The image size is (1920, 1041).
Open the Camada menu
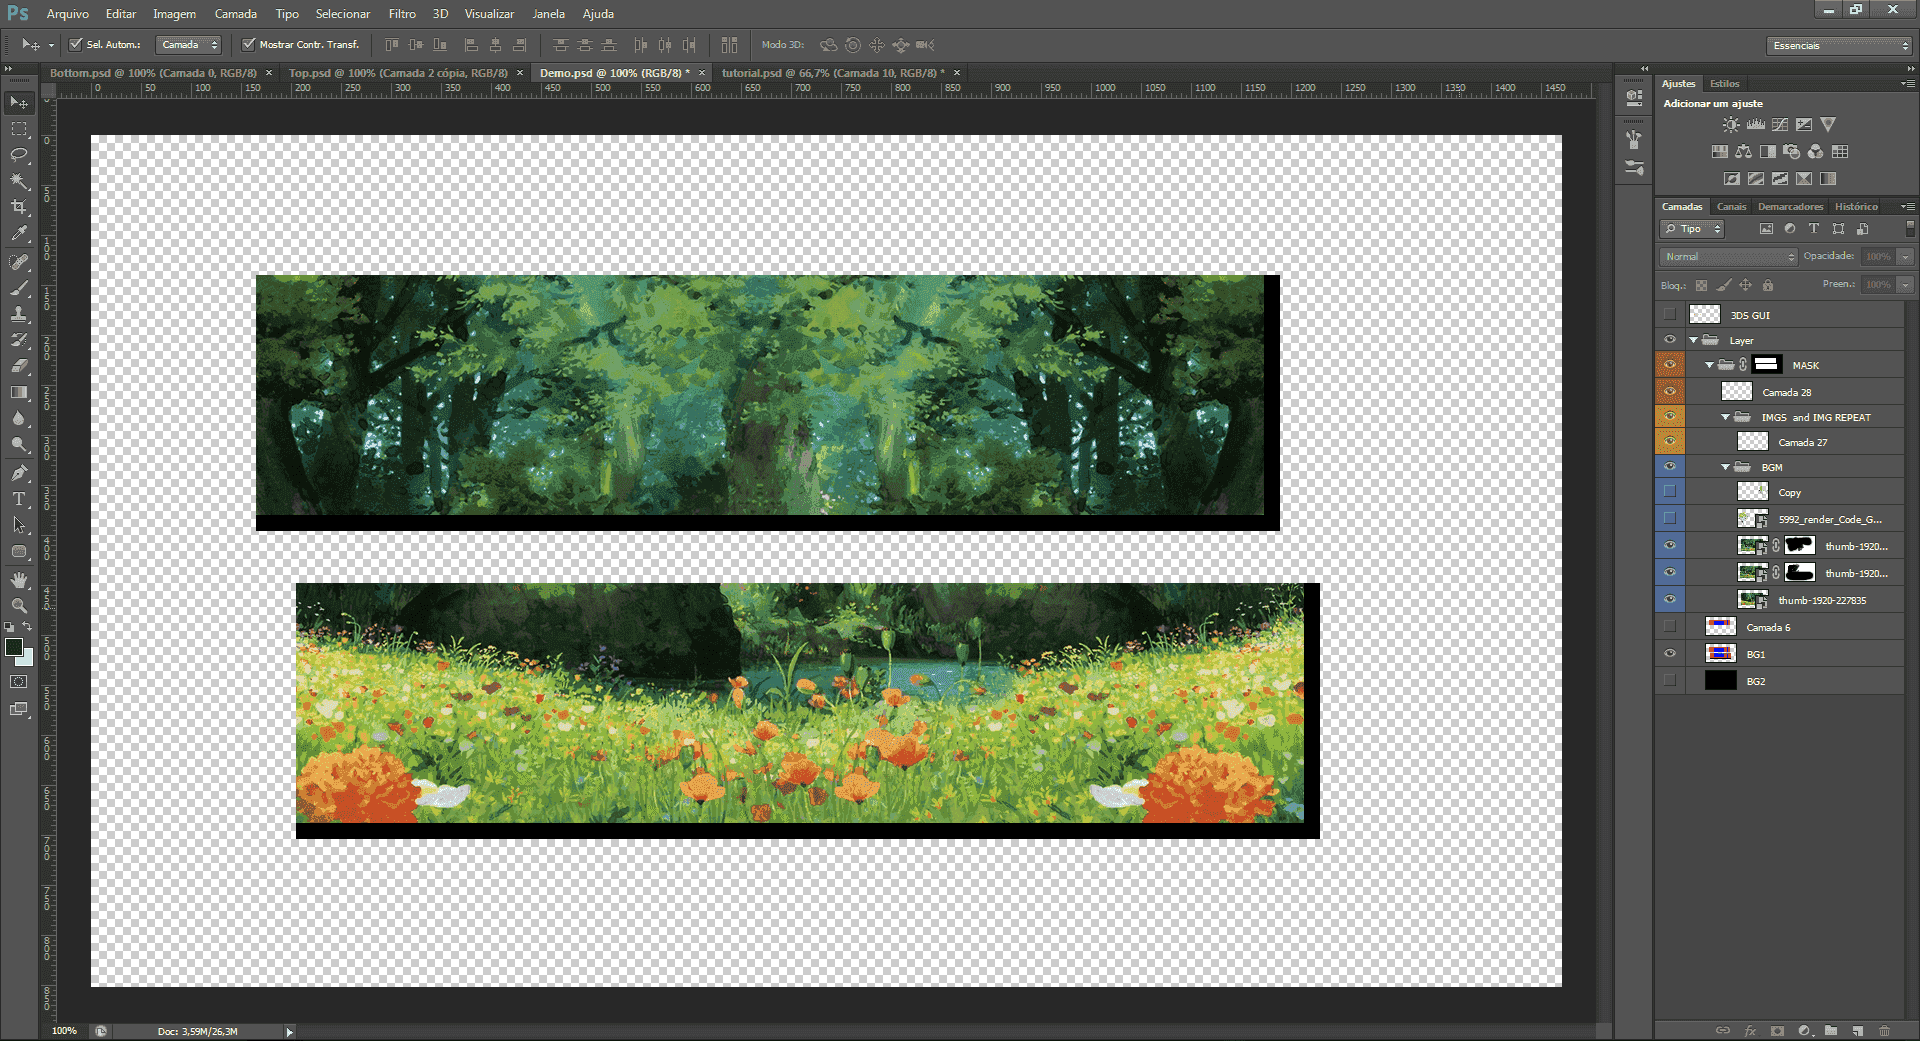tap(236, 14)
